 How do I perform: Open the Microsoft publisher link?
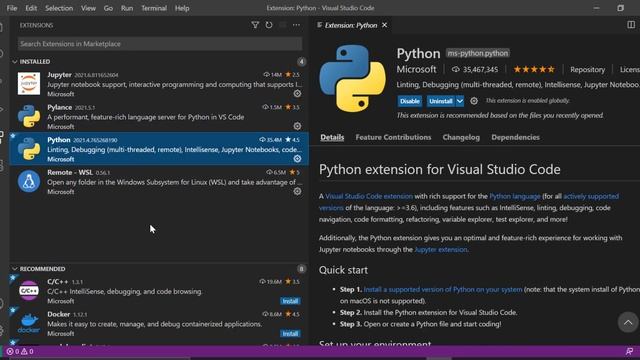pos(416,69)
